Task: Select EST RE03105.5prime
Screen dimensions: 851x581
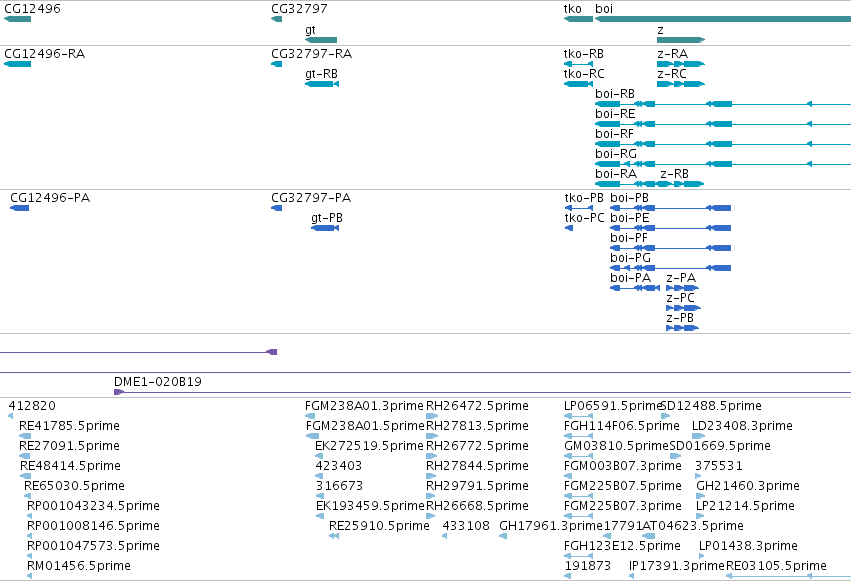Action: pos(789,576)
